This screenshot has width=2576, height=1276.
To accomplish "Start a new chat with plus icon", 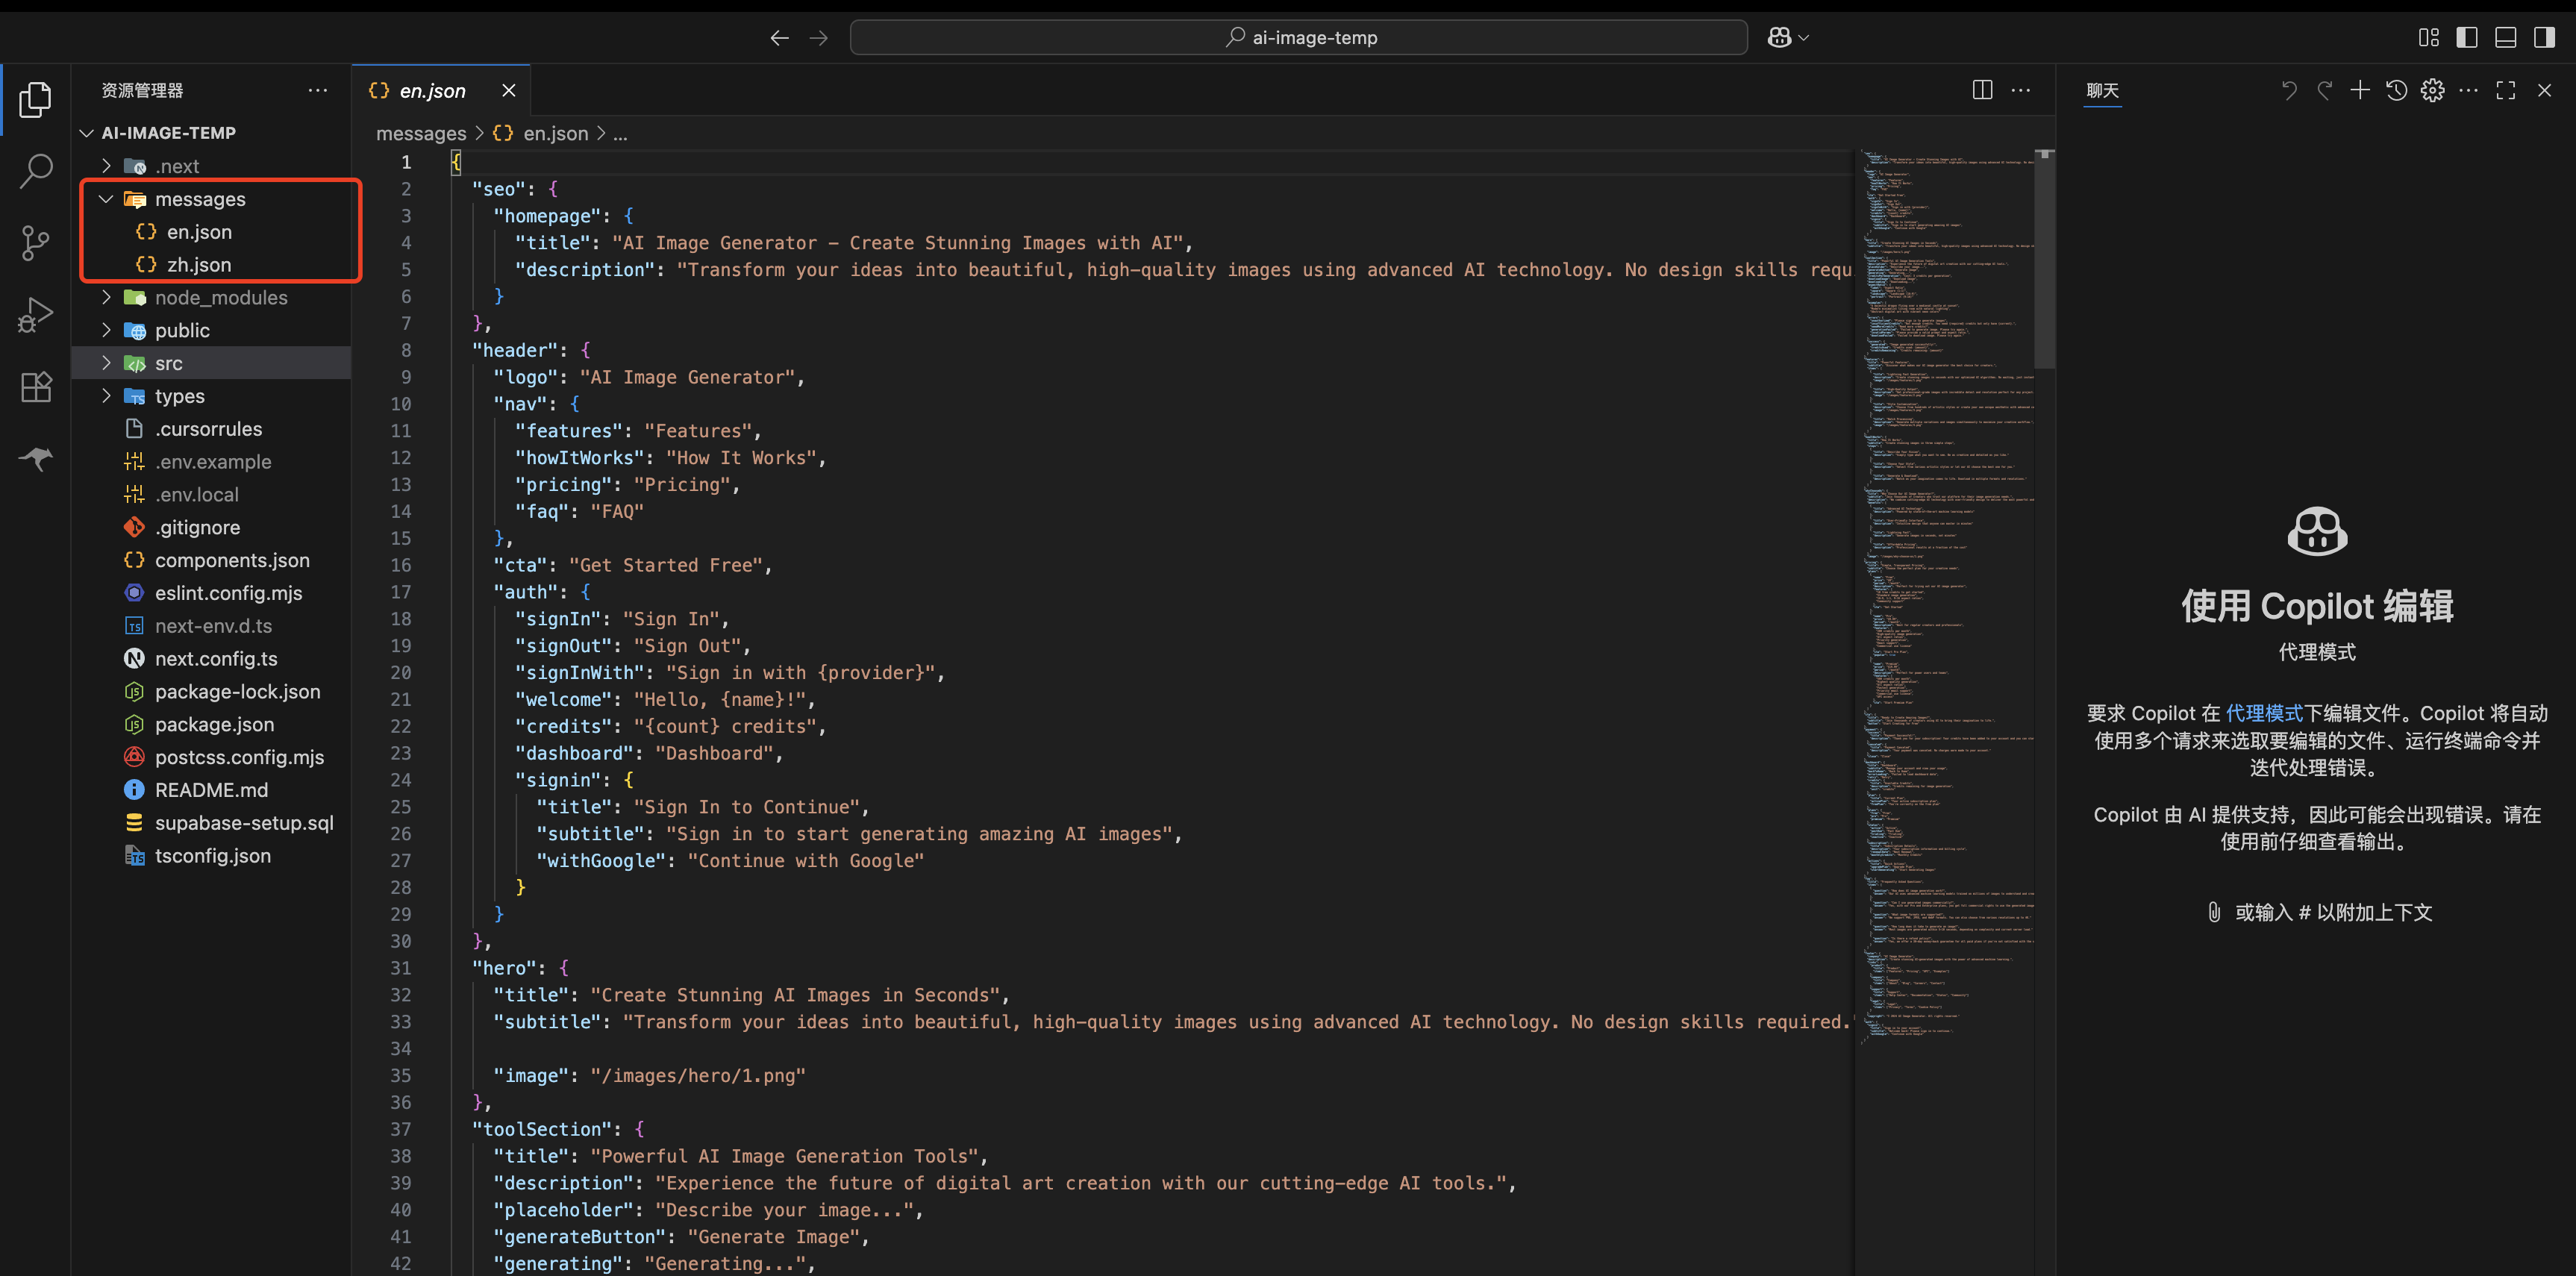I will (2360, 91).
